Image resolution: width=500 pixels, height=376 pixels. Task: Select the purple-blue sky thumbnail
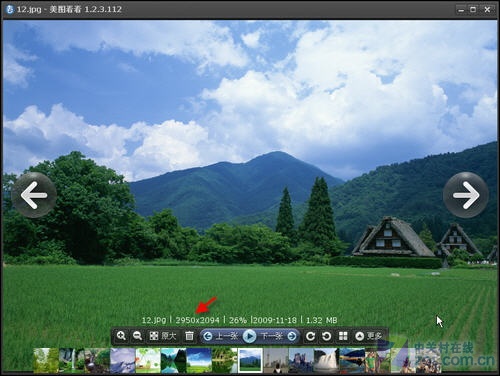coord(122,360)
